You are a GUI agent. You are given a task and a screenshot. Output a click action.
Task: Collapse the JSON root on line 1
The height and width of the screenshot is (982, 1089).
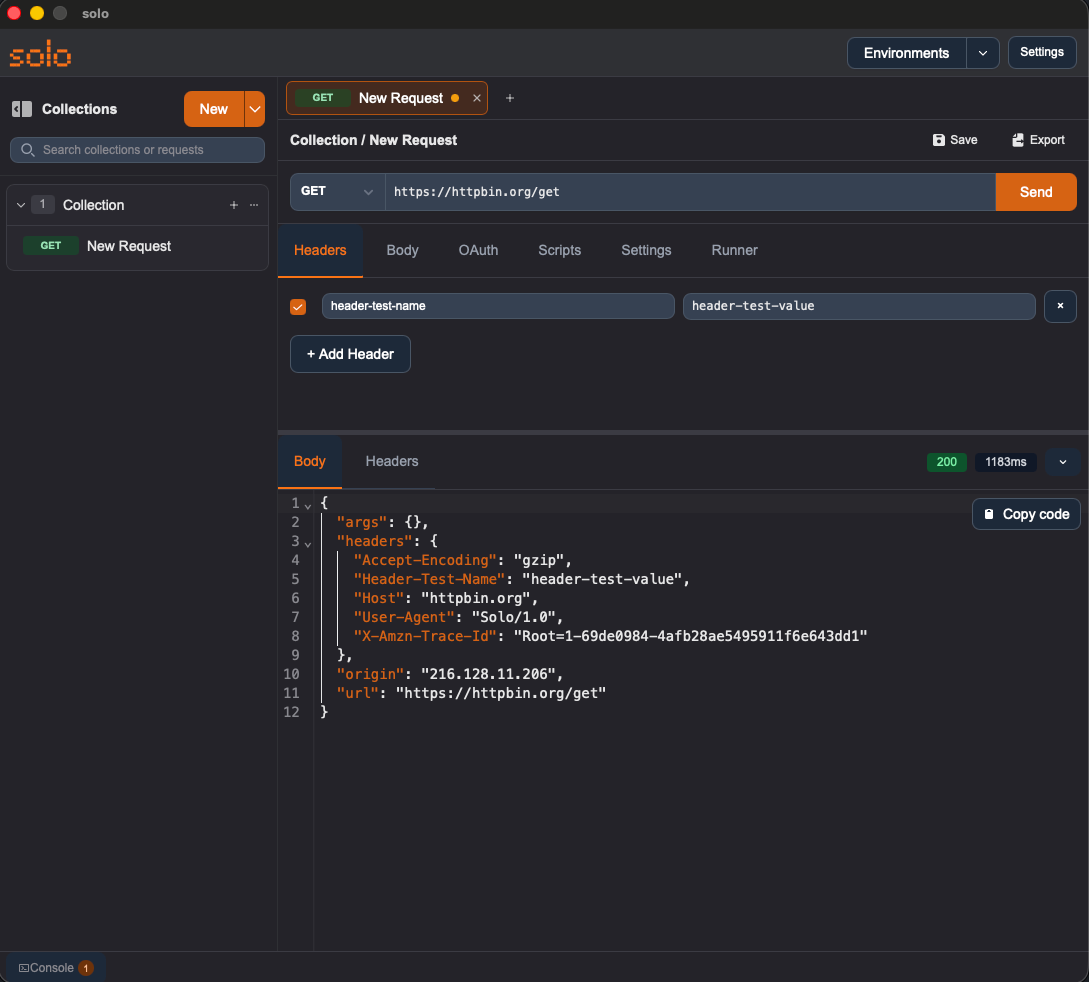[x=308, y=504]
